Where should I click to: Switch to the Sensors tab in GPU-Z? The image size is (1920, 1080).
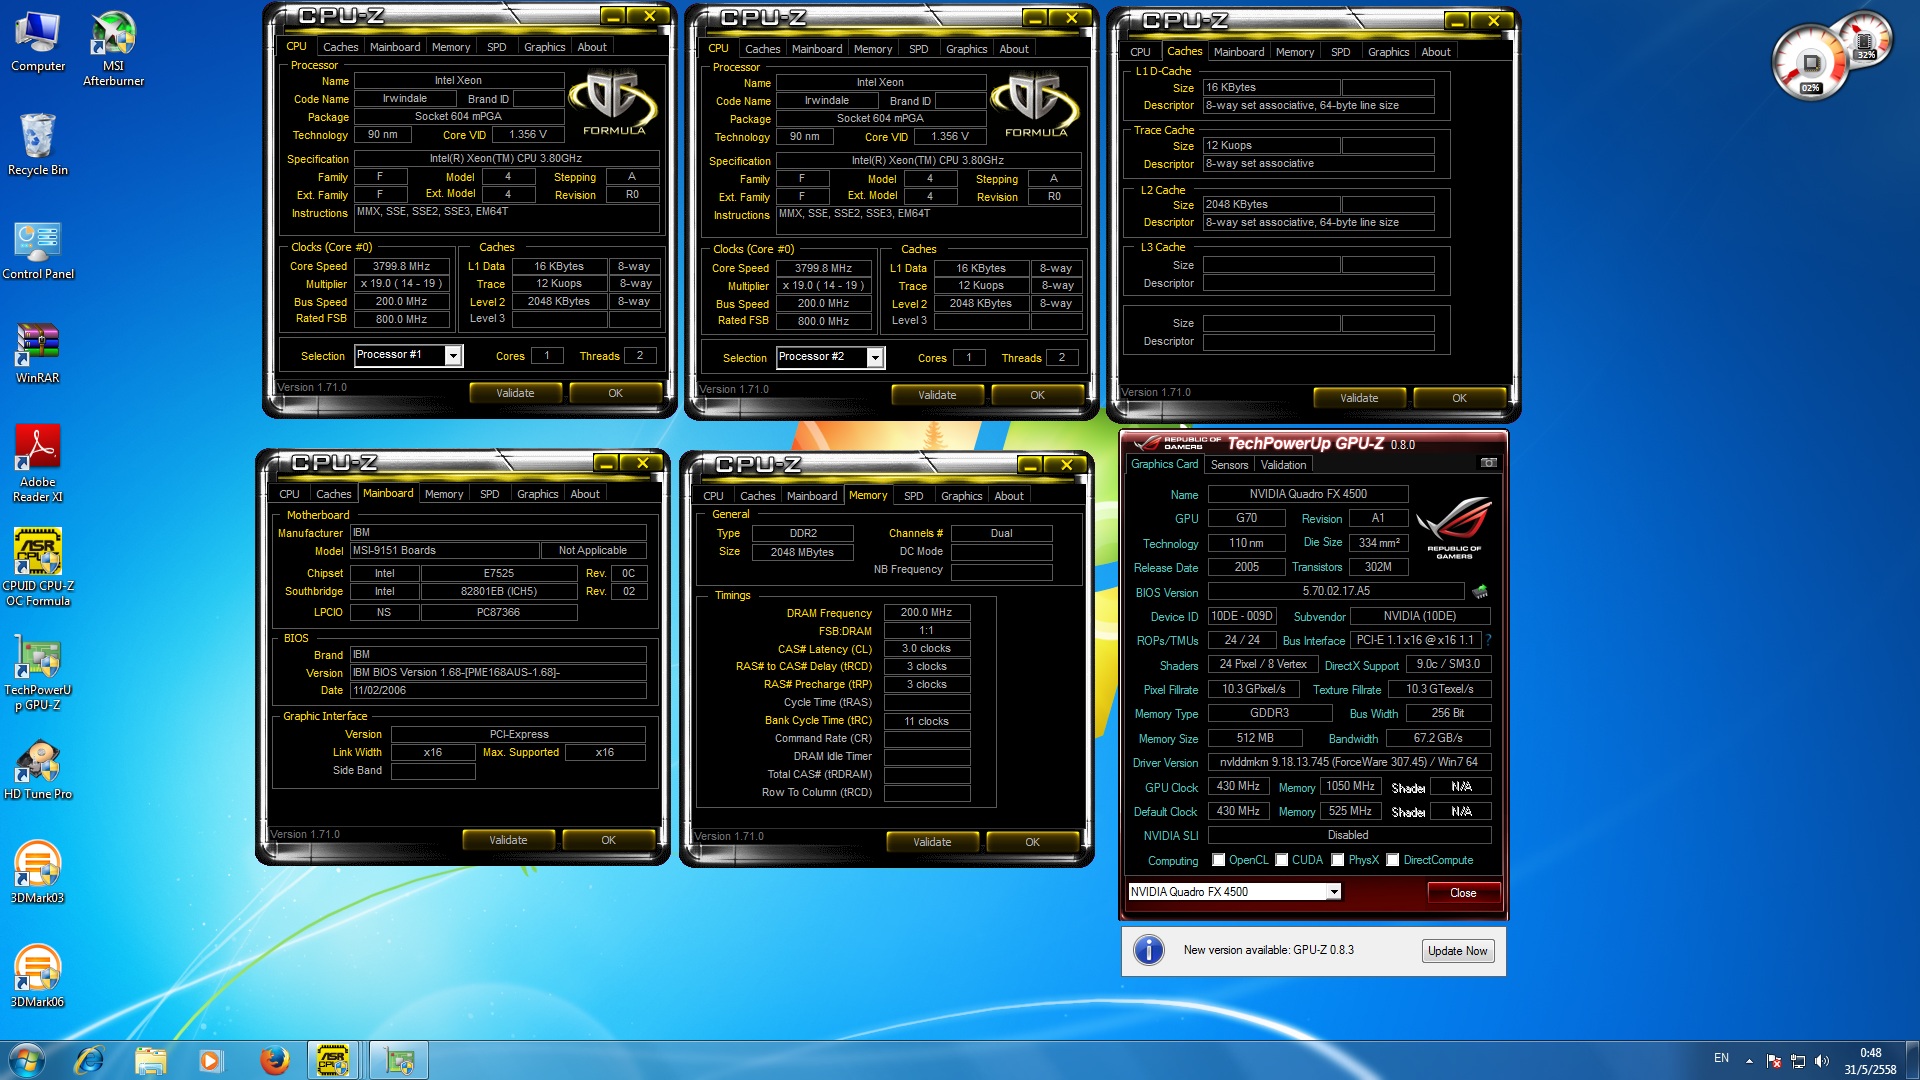(1229, 465)
